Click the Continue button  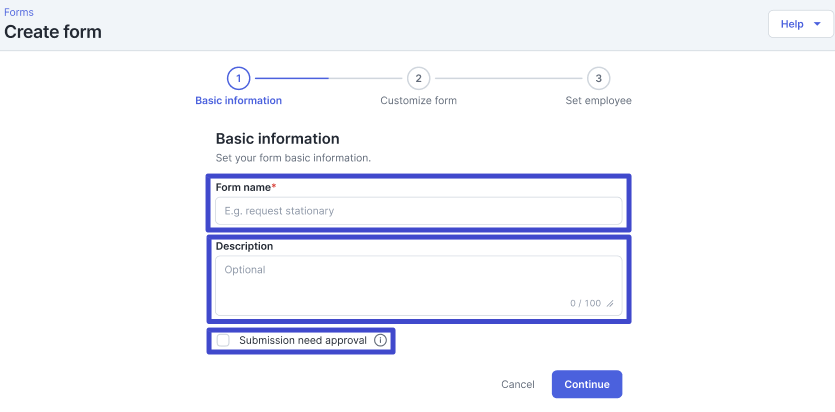tap(587, 384)
